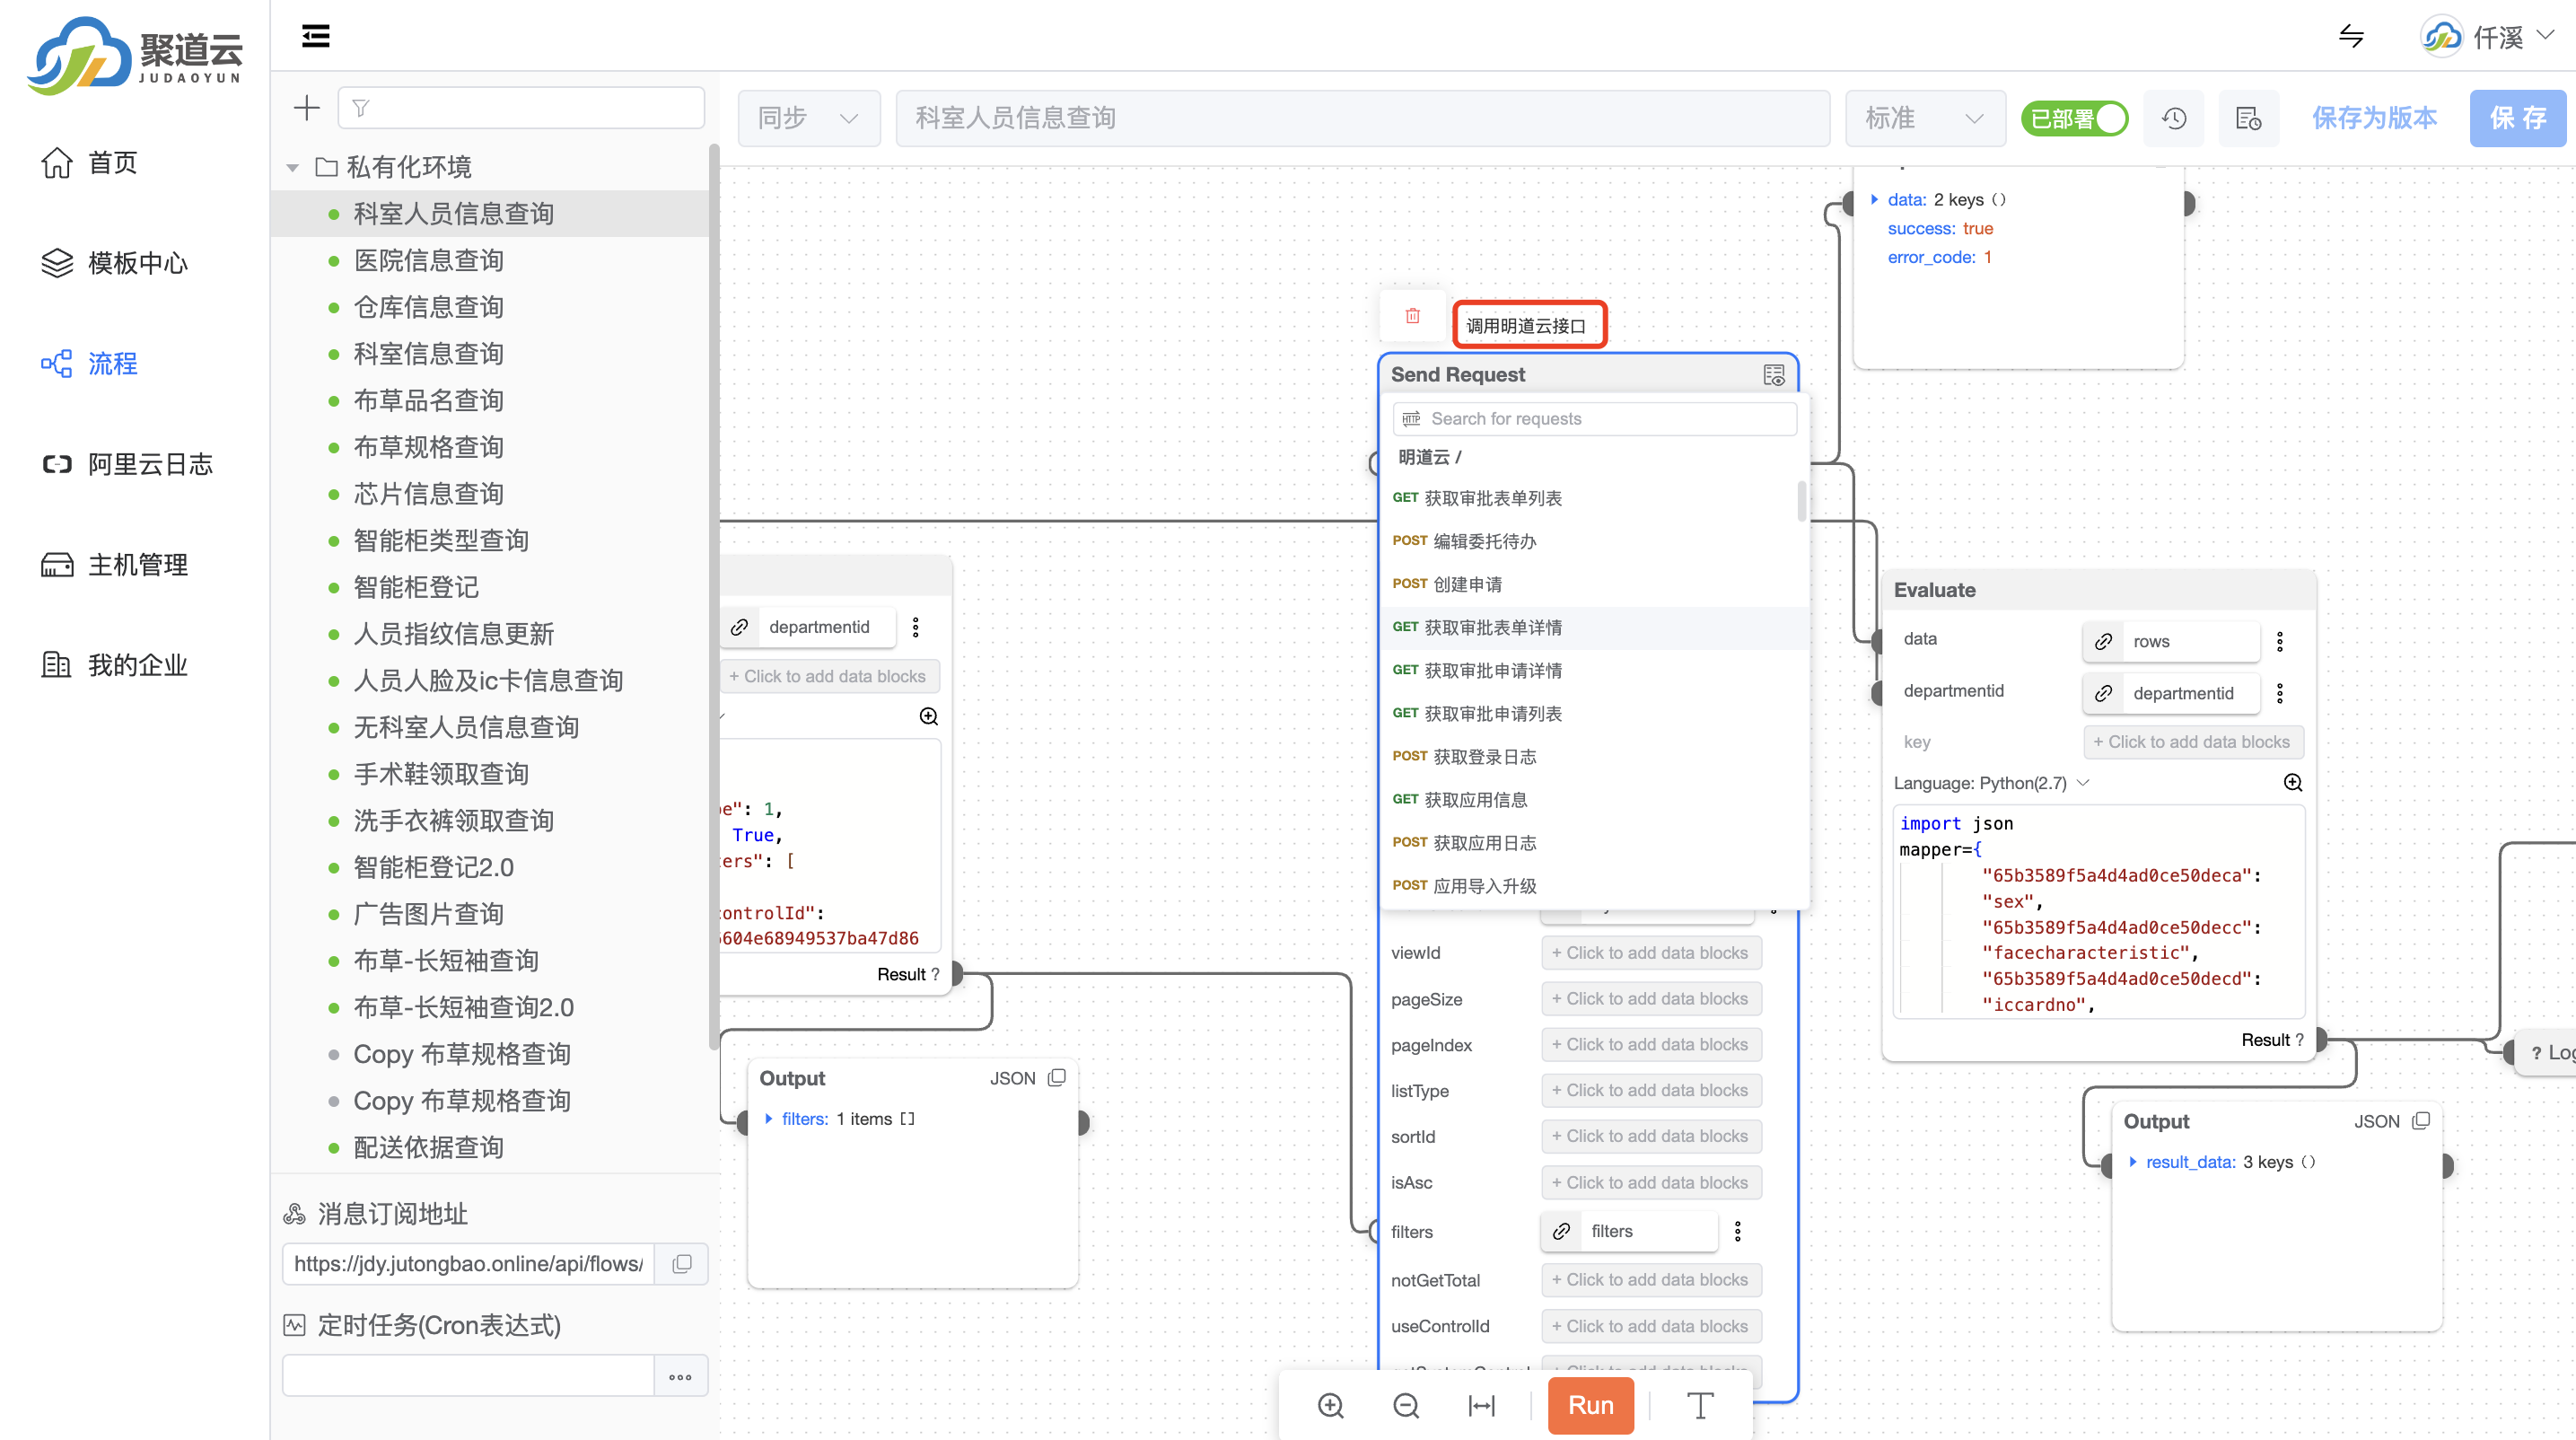2576x1440 pixels.
Task: Add data block to key field
Action: (2193, 741)
